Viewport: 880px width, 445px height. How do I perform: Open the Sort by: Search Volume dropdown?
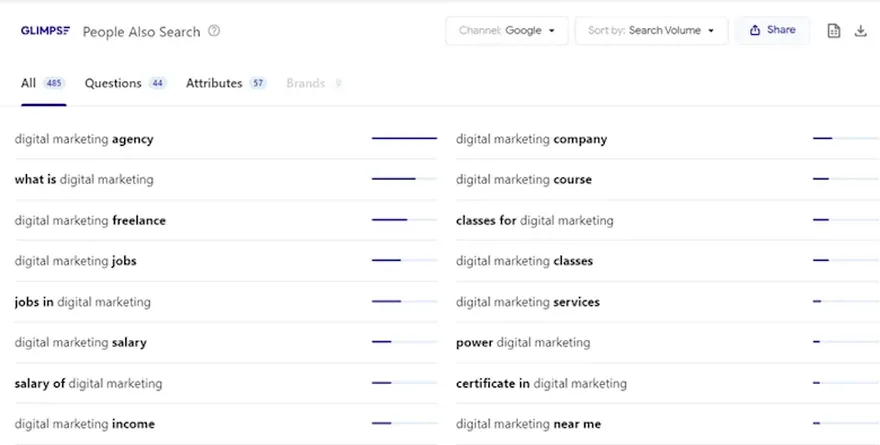click(651, 31)
